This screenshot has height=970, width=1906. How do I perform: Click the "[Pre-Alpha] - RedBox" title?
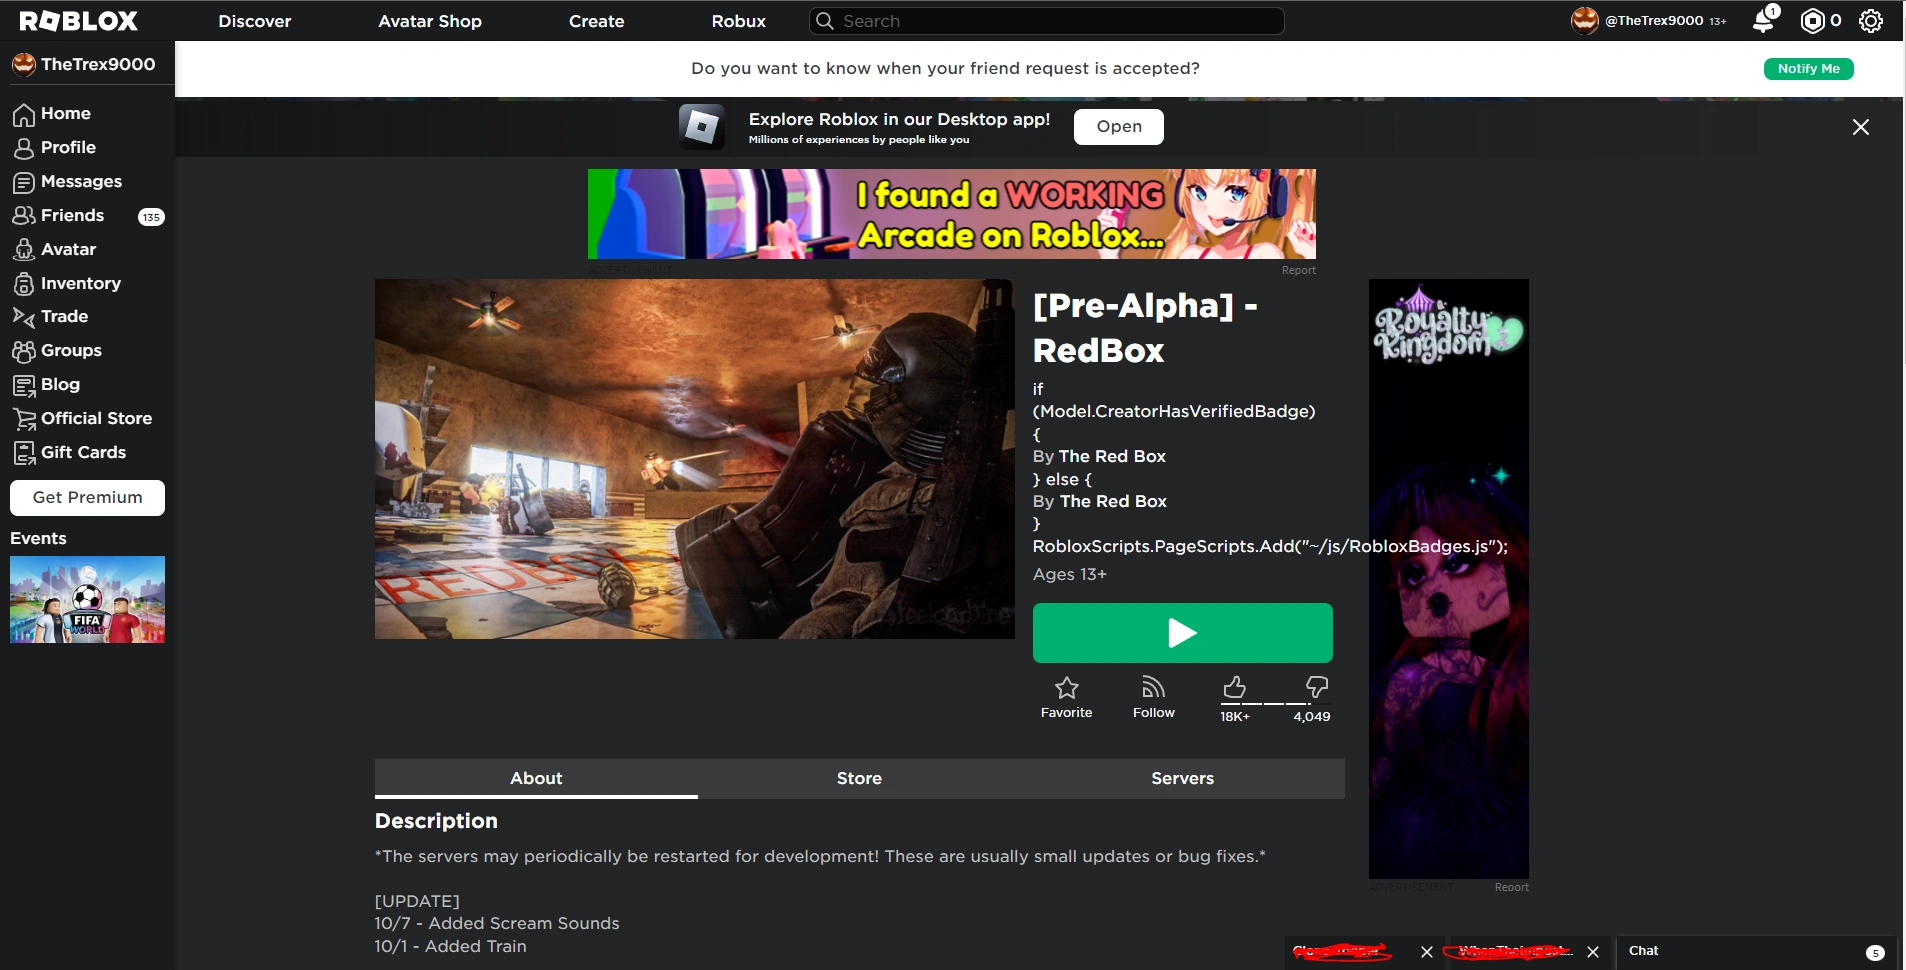[1146, 328]
